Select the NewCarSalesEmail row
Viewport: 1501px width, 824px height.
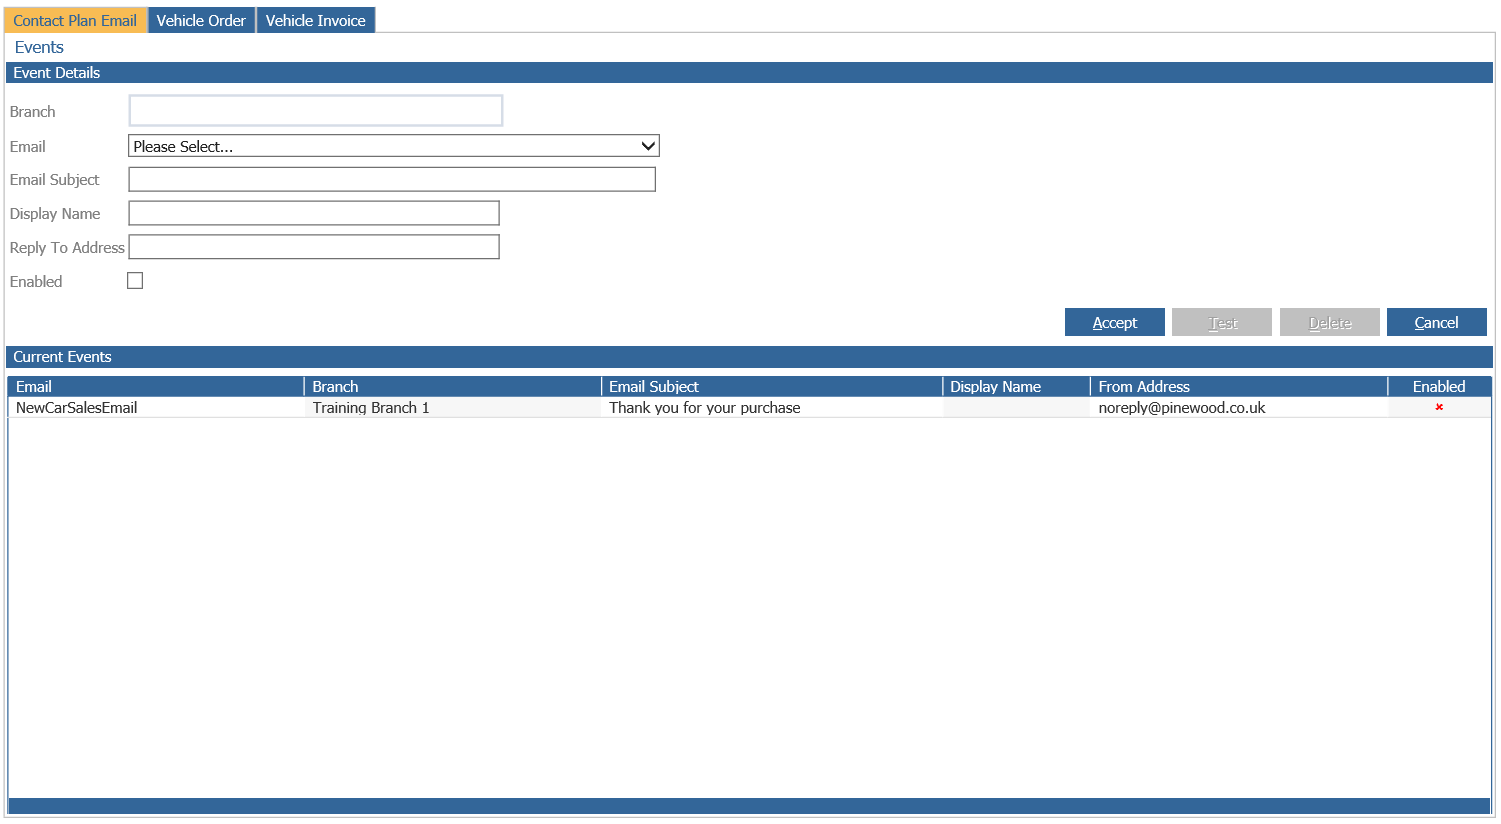point(749,407)
